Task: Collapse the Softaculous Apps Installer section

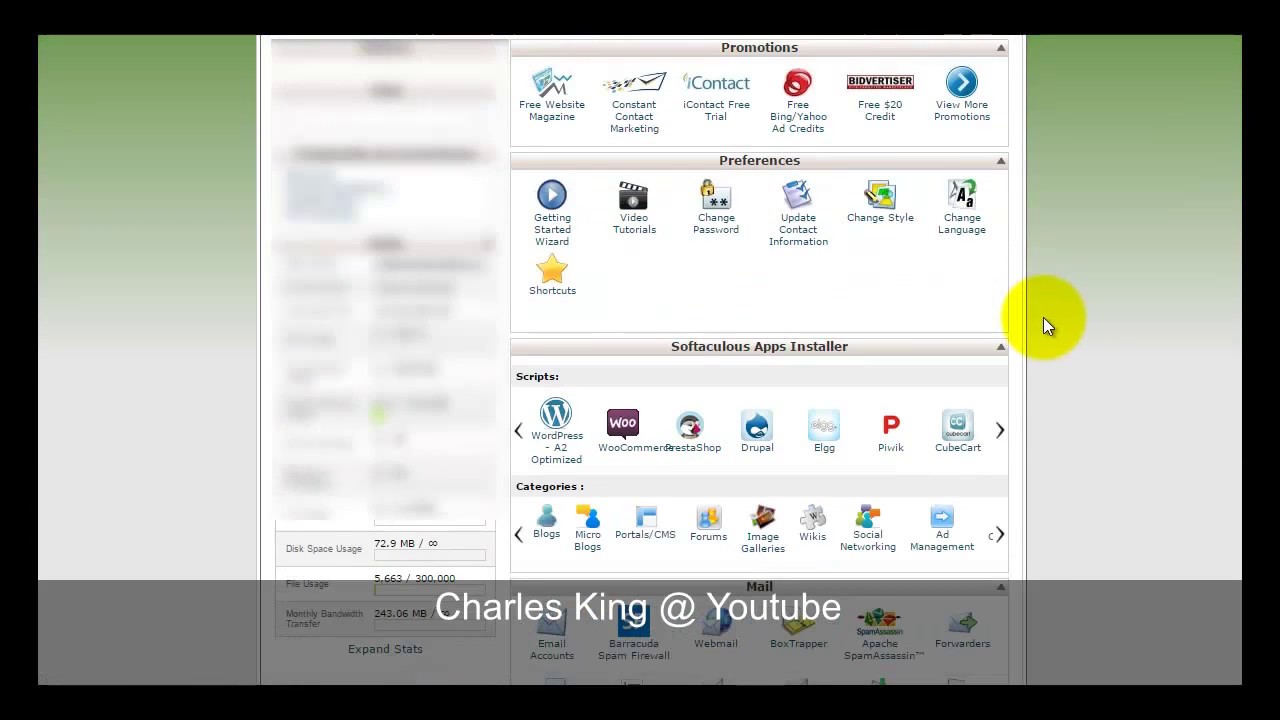Action: [1000, 346]
